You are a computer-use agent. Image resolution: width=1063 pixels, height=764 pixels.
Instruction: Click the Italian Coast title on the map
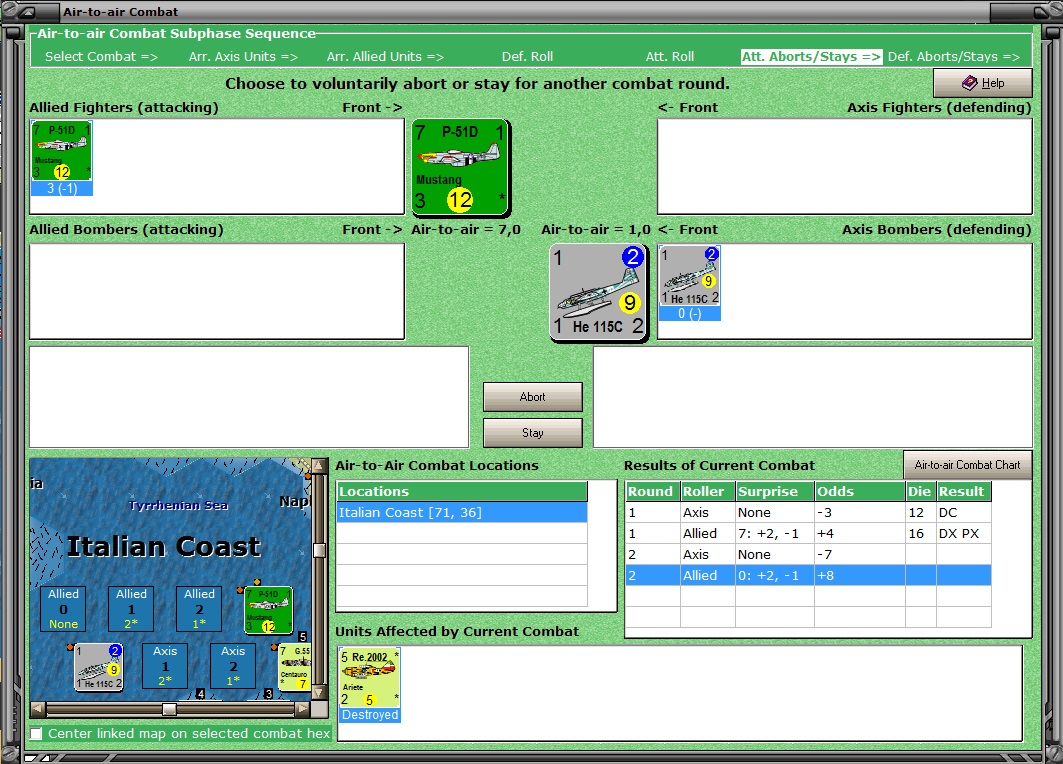tap(163, 546)
